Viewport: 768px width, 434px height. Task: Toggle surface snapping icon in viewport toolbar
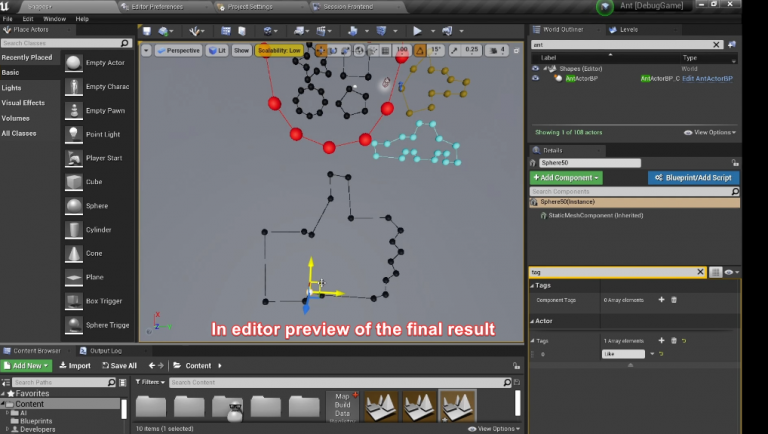373,50
